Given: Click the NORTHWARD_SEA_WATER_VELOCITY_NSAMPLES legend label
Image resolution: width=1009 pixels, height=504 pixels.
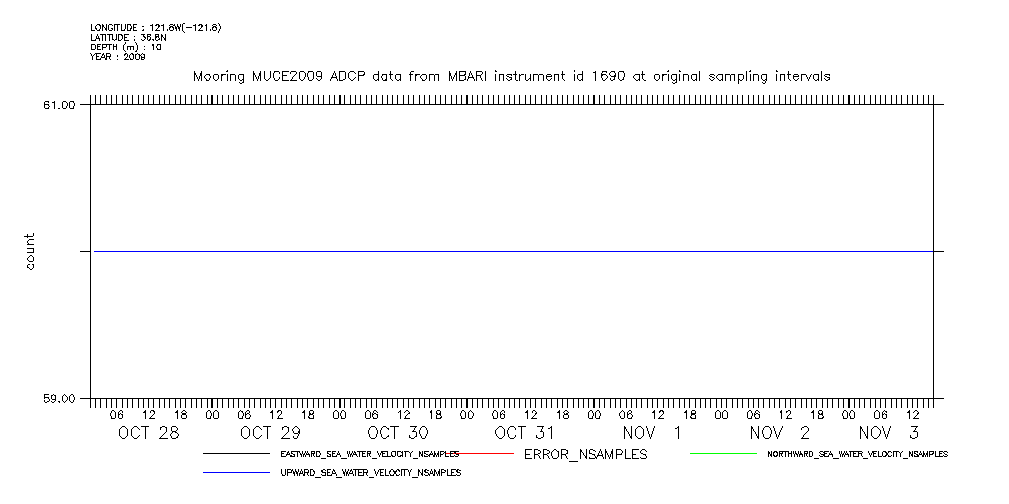Looking at the screenshot, I should coord(857,454).
